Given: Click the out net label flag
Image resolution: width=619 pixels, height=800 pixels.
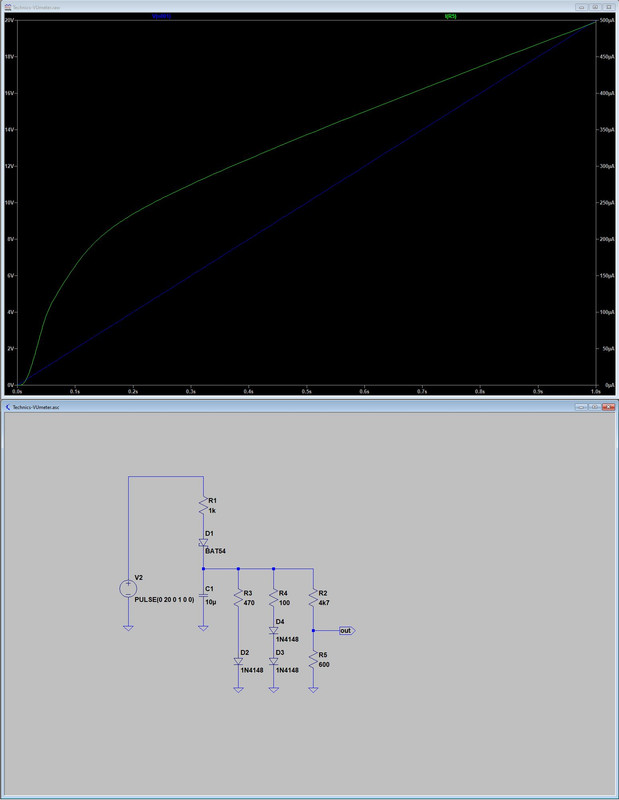Looking at the screenshot, I should click(x=347, y=631).
